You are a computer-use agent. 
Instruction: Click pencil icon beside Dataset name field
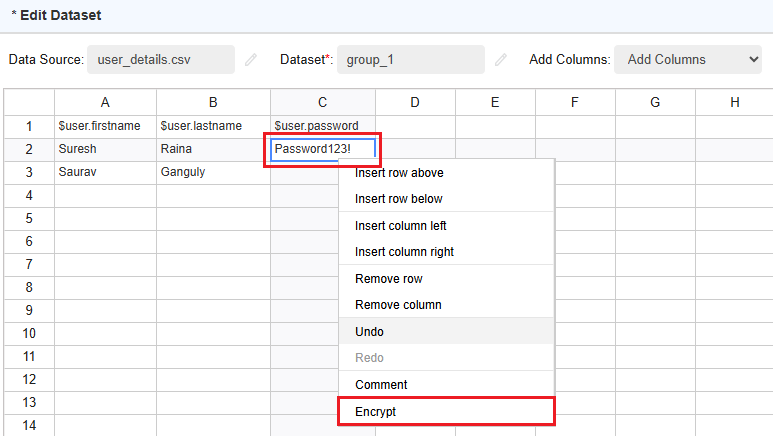pyautogui.click(x=501, y=60)
